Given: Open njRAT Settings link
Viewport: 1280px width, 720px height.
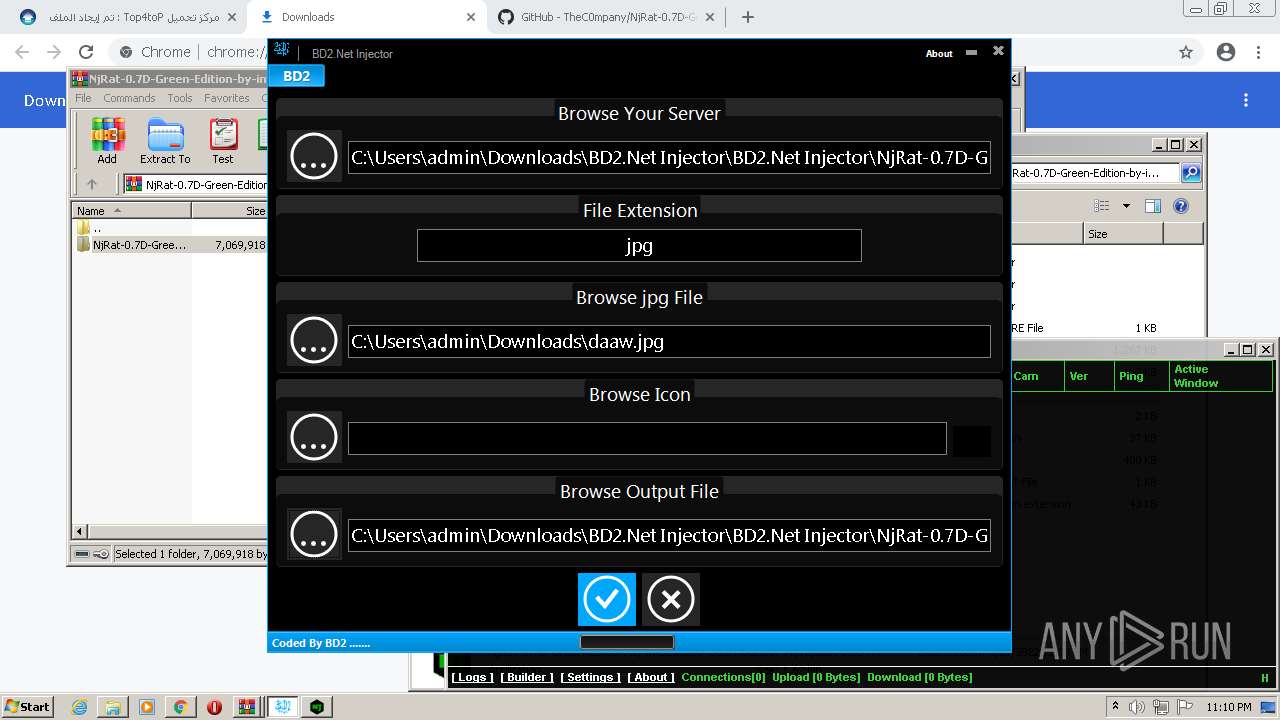Looking at the screenshot, I should [590, 677].
